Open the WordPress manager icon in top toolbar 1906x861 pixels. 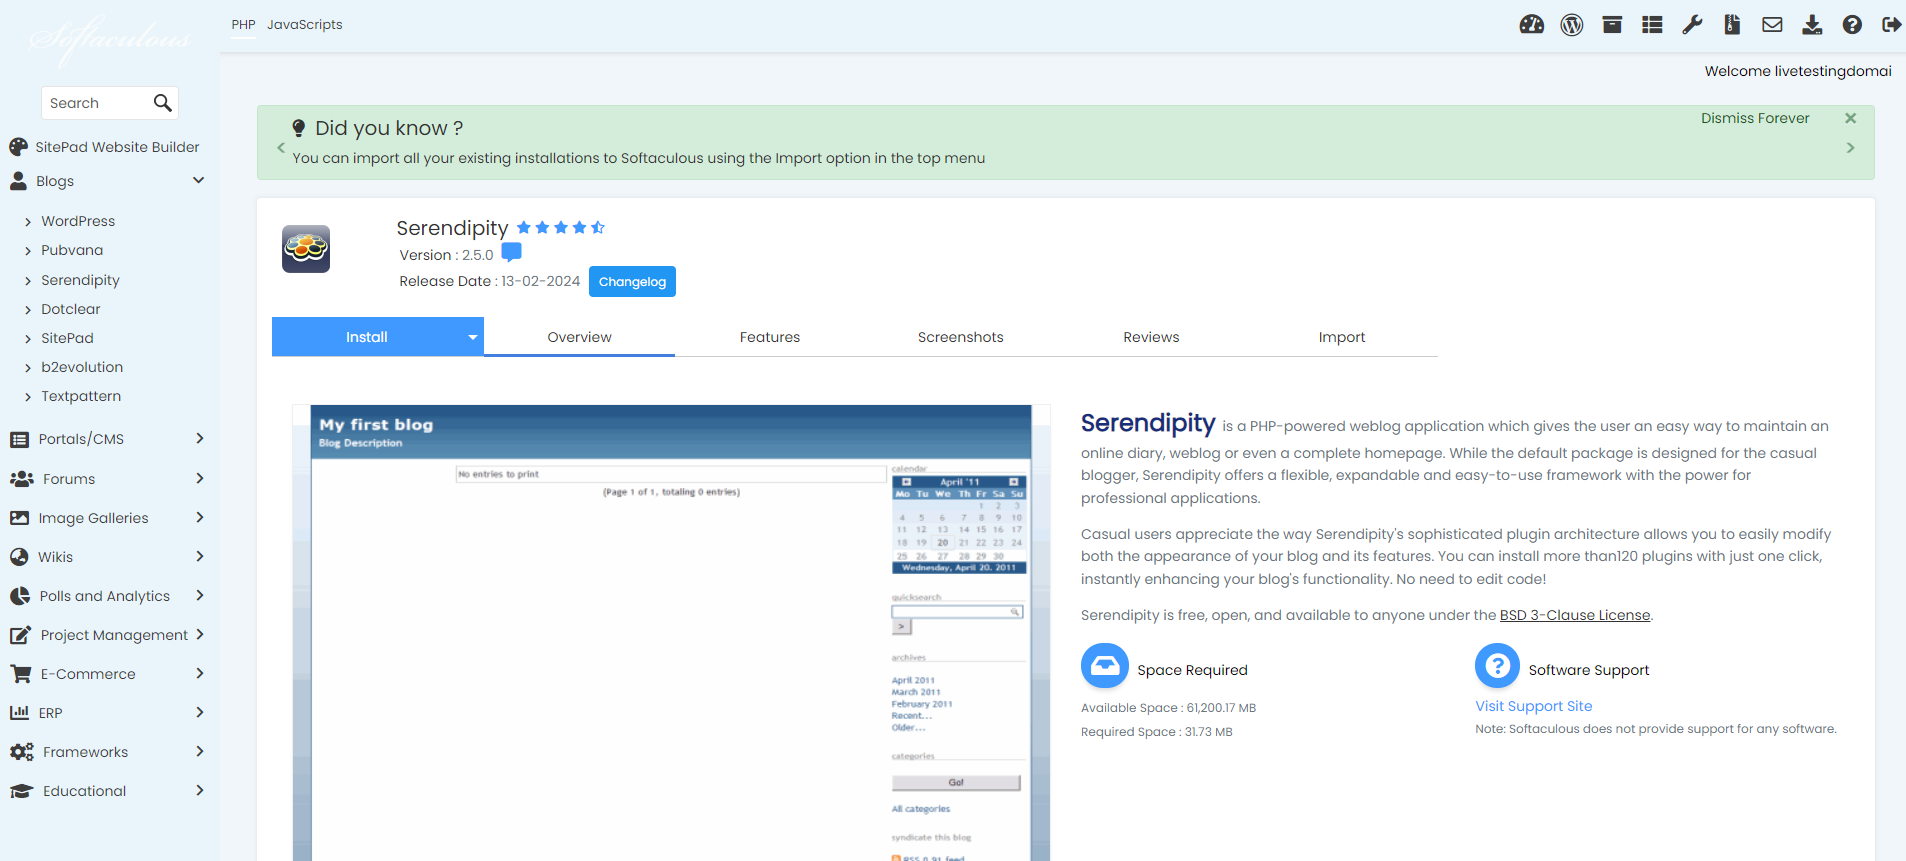click(1571, 25)
